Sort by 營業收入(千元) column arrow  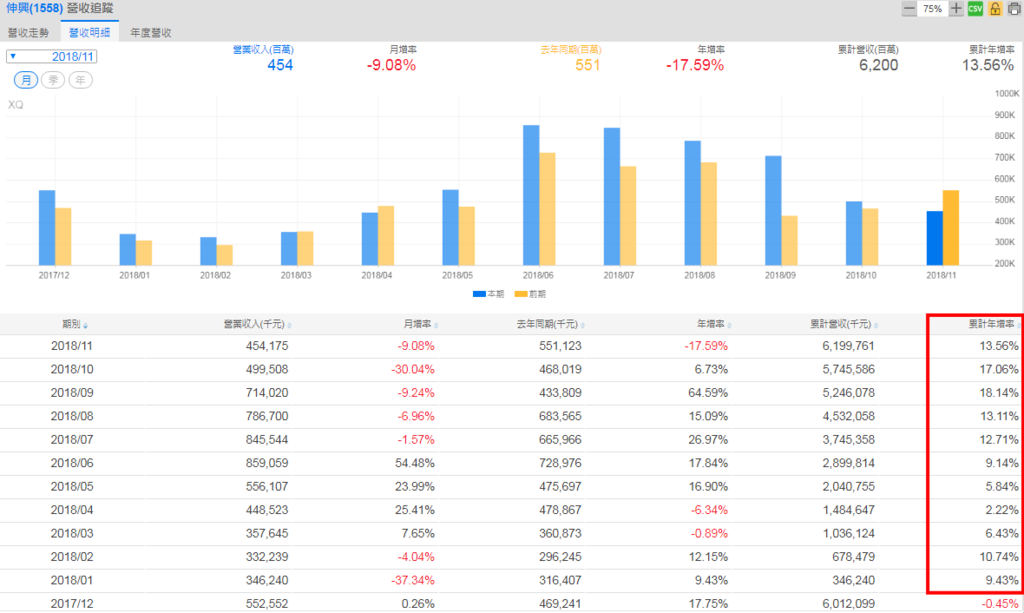(x=289, y=325)
